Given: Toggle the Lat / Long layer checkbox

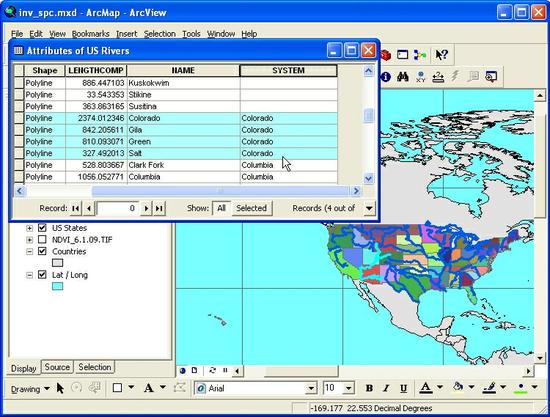Looking at the screenshot, I should pos(42,275).
